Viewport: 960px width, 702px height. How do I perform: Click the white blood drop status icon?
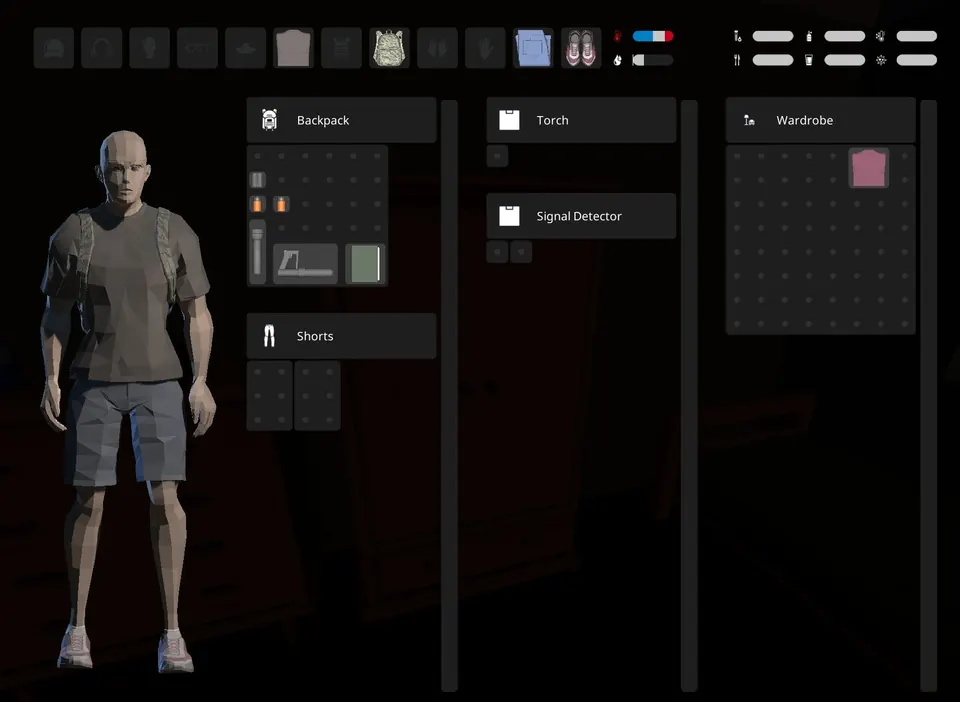tap(617, 60)
